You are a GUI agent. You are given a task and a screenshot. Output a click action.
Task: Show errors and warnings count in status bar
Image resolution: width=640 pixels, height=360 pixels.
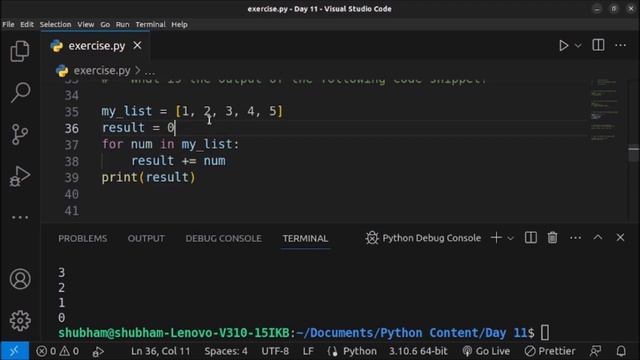tap(58, 351)
